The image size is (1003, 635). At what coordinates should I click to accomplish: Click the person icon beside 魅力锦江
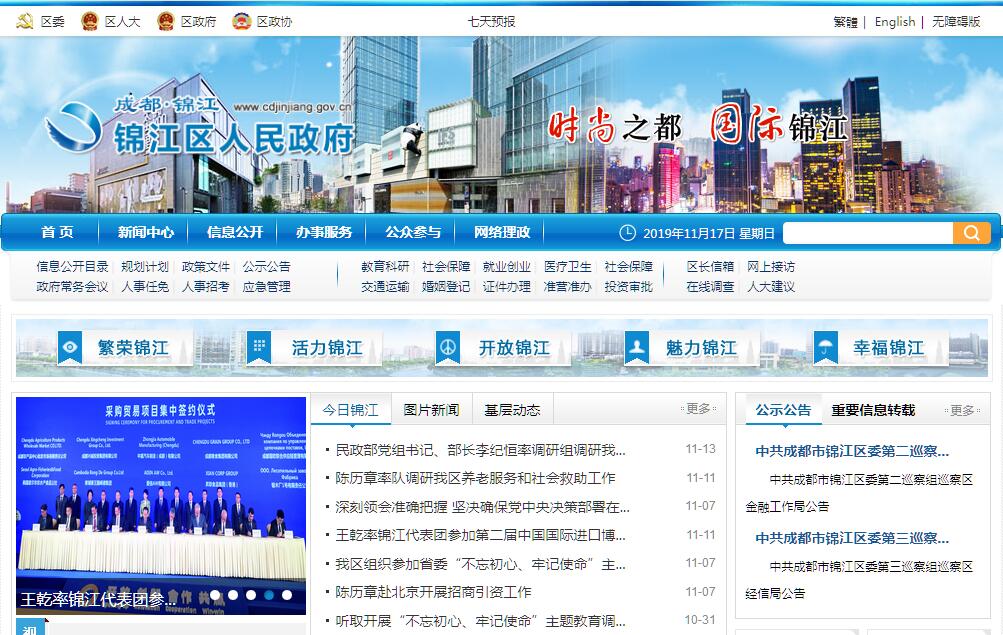637,348
